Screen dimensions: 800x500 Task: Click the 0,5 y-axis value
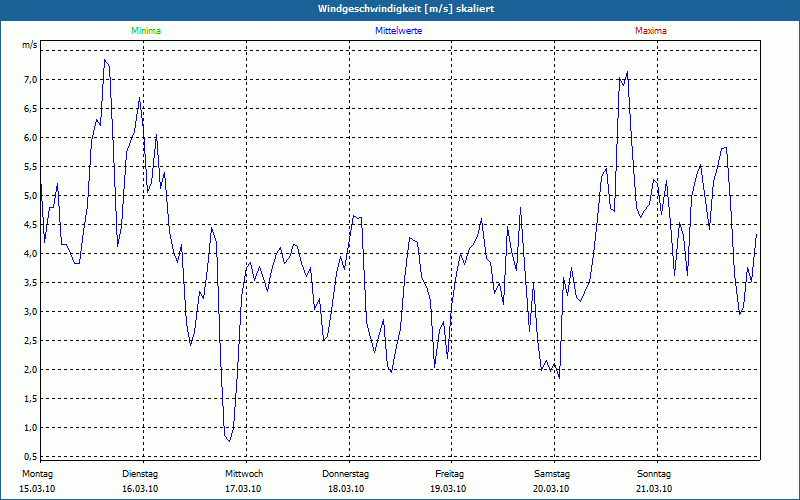[30, 457]
